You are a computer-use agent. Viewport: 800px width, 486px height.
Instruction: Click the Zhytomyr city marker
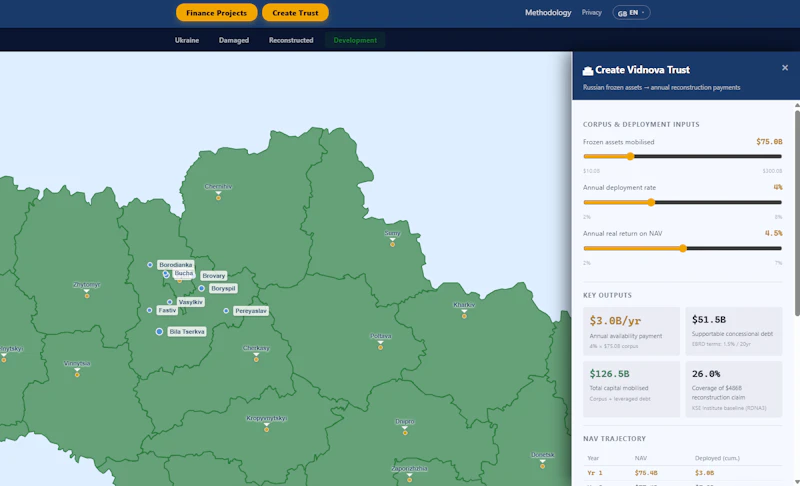[87, 296]
